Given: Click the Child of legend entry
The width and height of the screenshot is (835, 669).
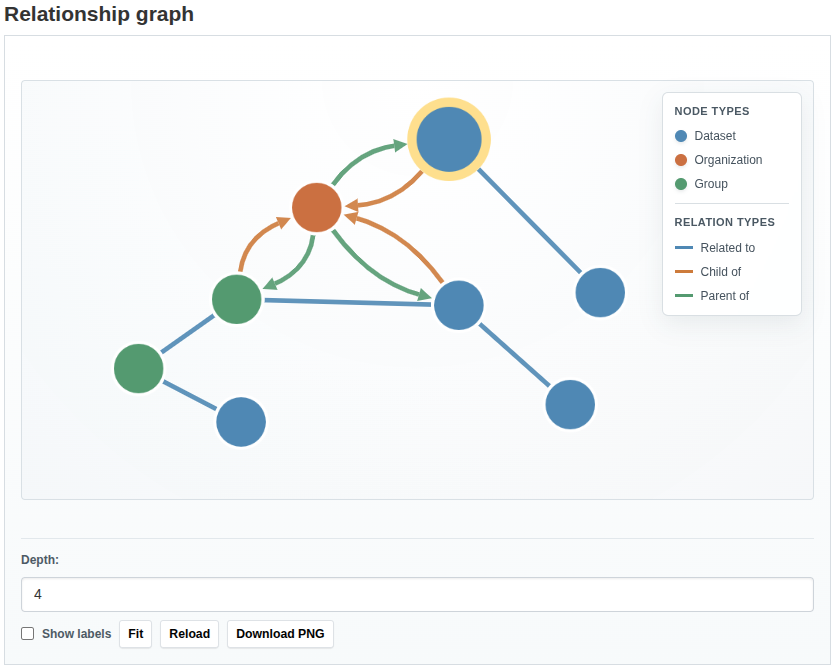Looking at the screenshot, I should (x=715, y=271).
